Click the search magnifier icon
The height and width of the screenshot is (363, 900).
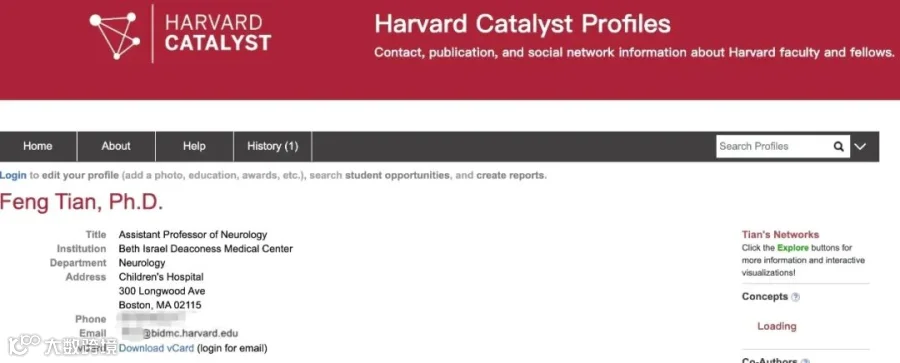[x=838, y=146]
